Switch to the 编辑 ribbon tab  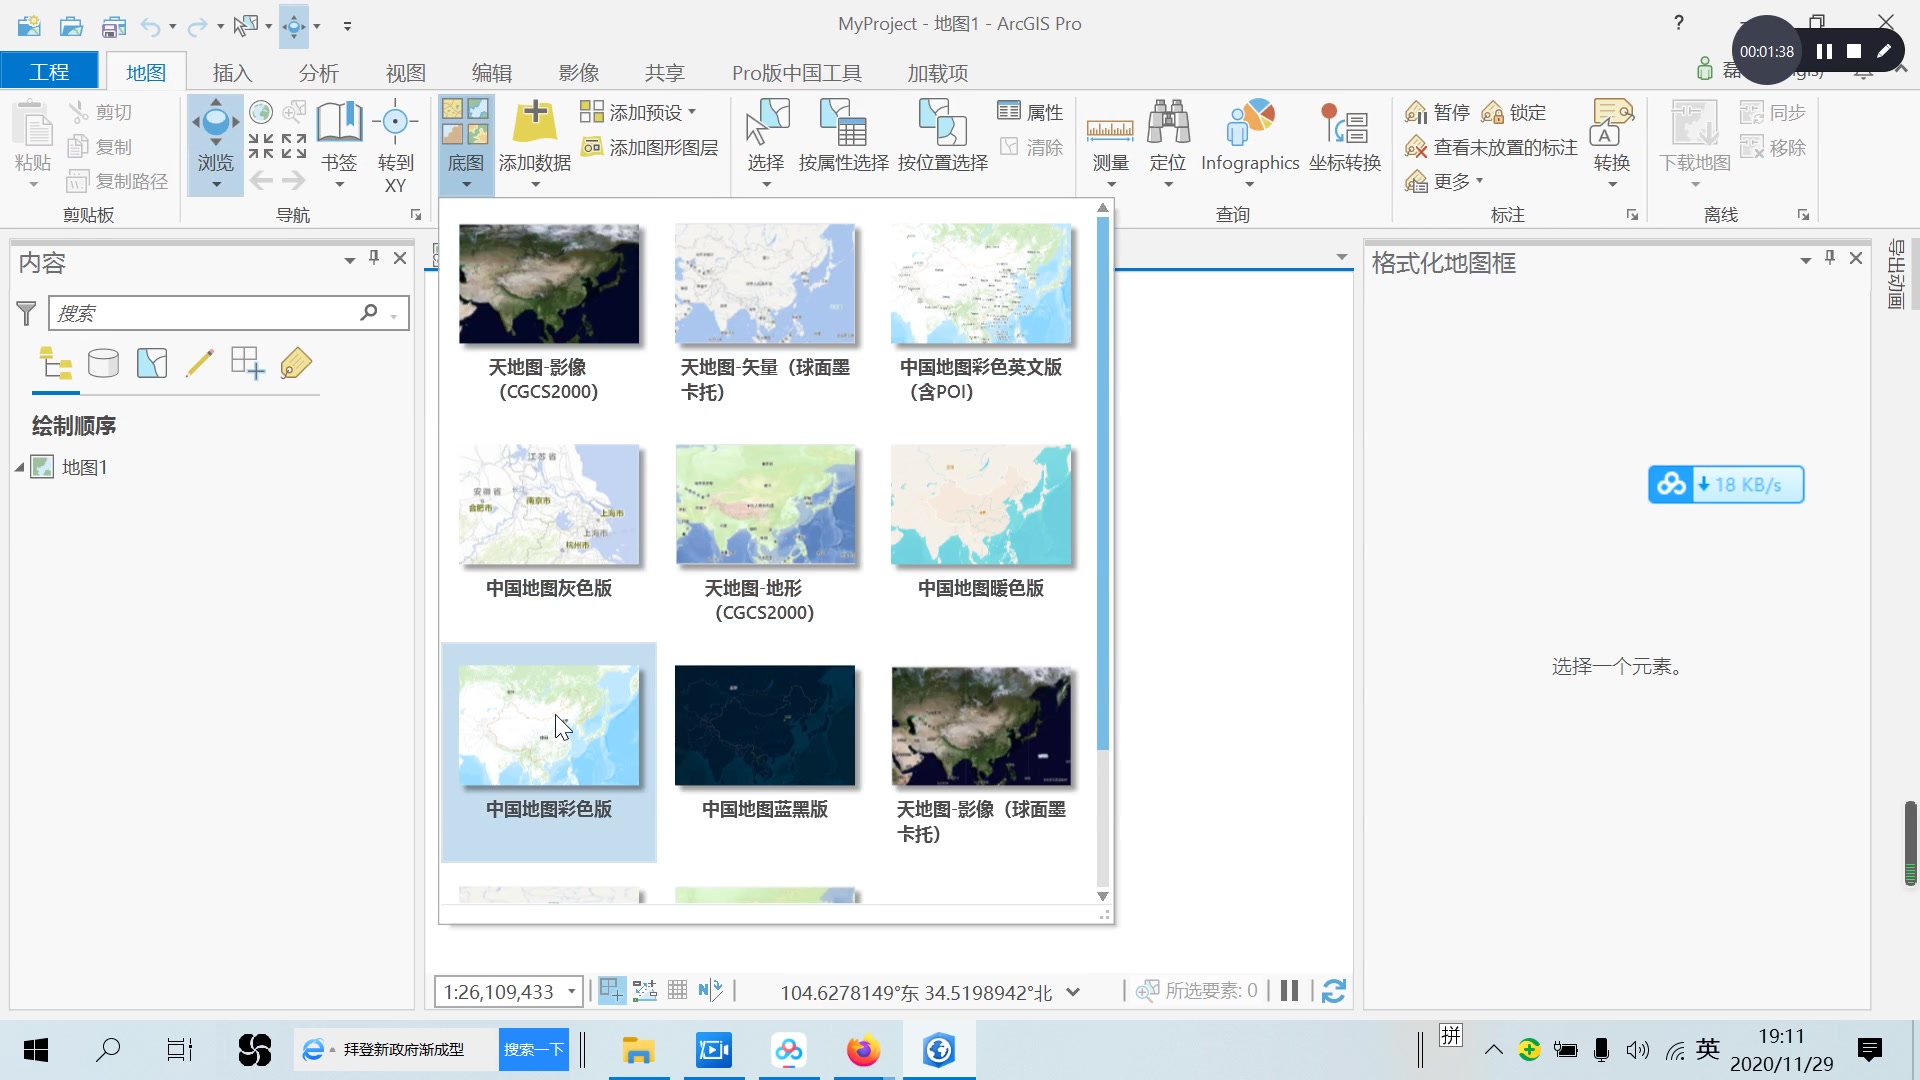[491, 72]
